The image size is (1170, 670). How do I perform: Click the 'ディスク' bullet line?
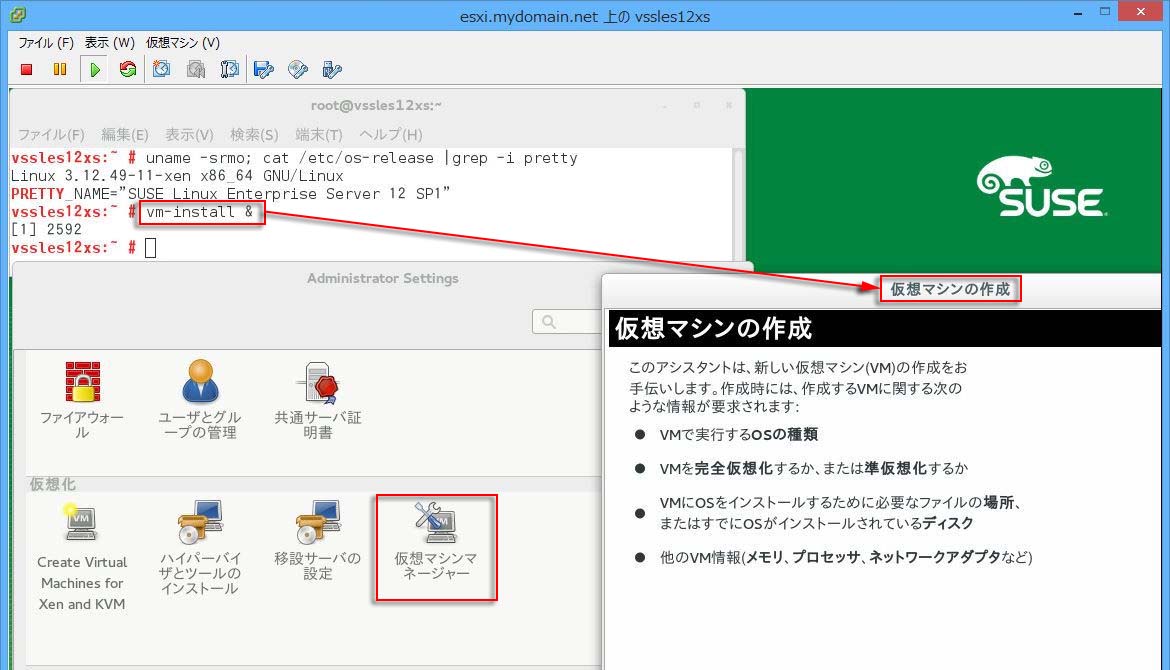coord(840,513)
